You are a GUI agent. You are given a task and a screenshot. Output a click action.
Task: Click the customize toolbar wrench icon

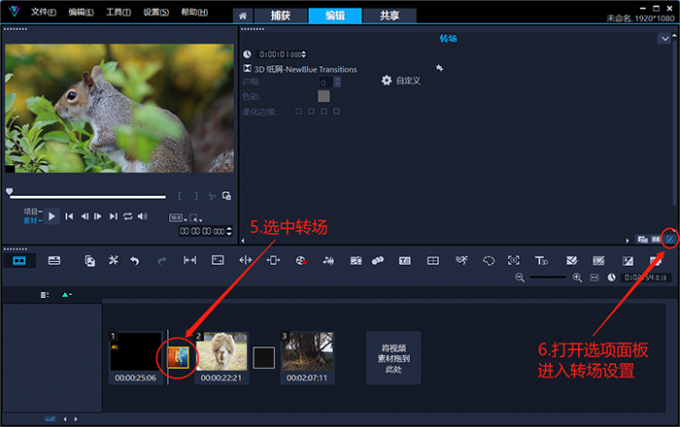(113, 260)
